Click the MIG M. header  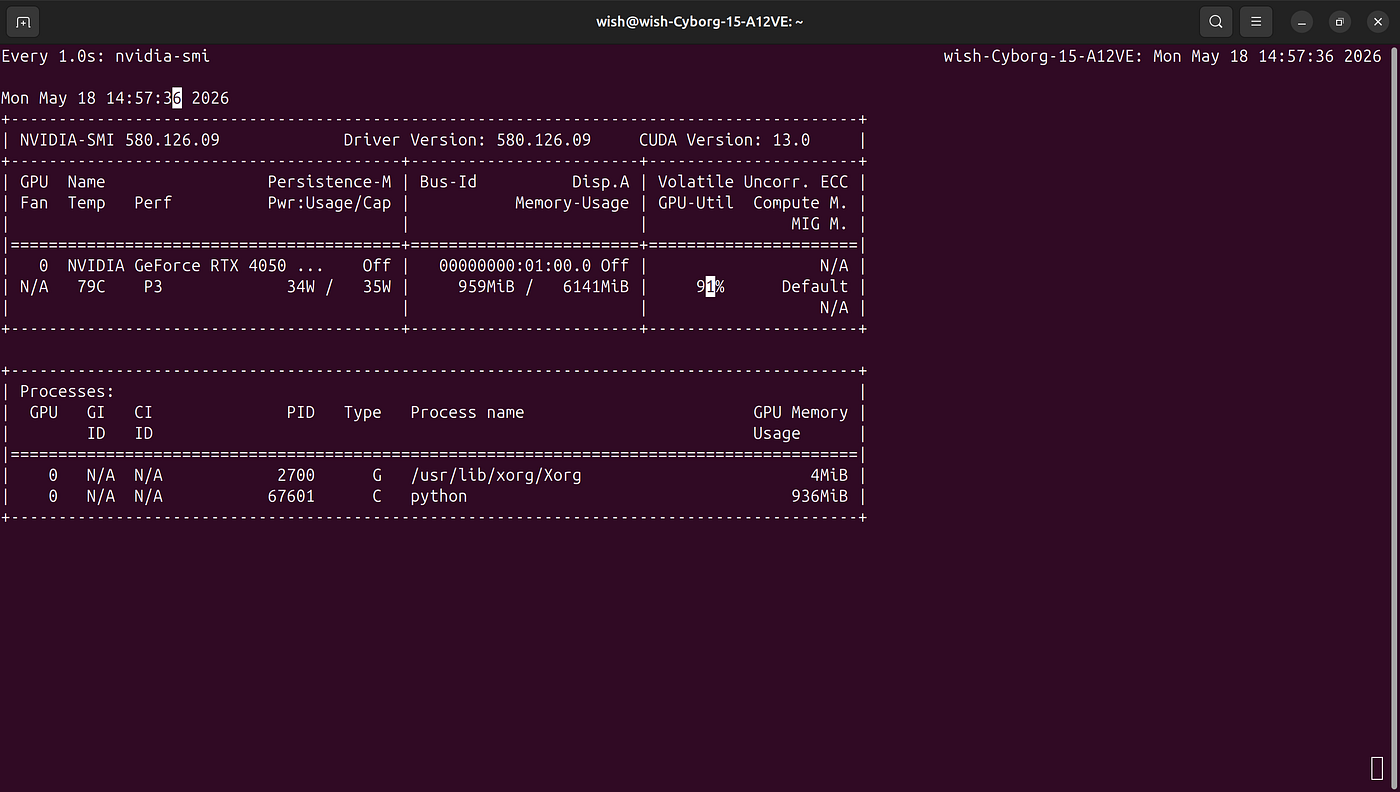819,224
